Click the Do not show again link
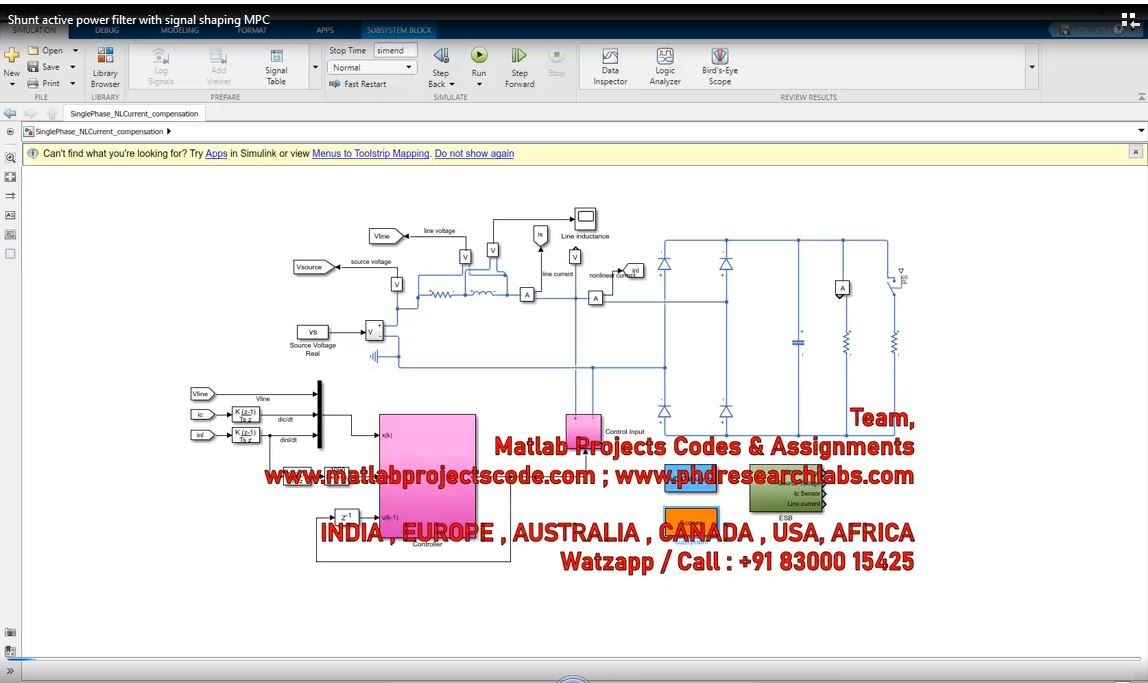This screenshot has width=1148, height=683. pyautogui.click(x=474, y=154)
